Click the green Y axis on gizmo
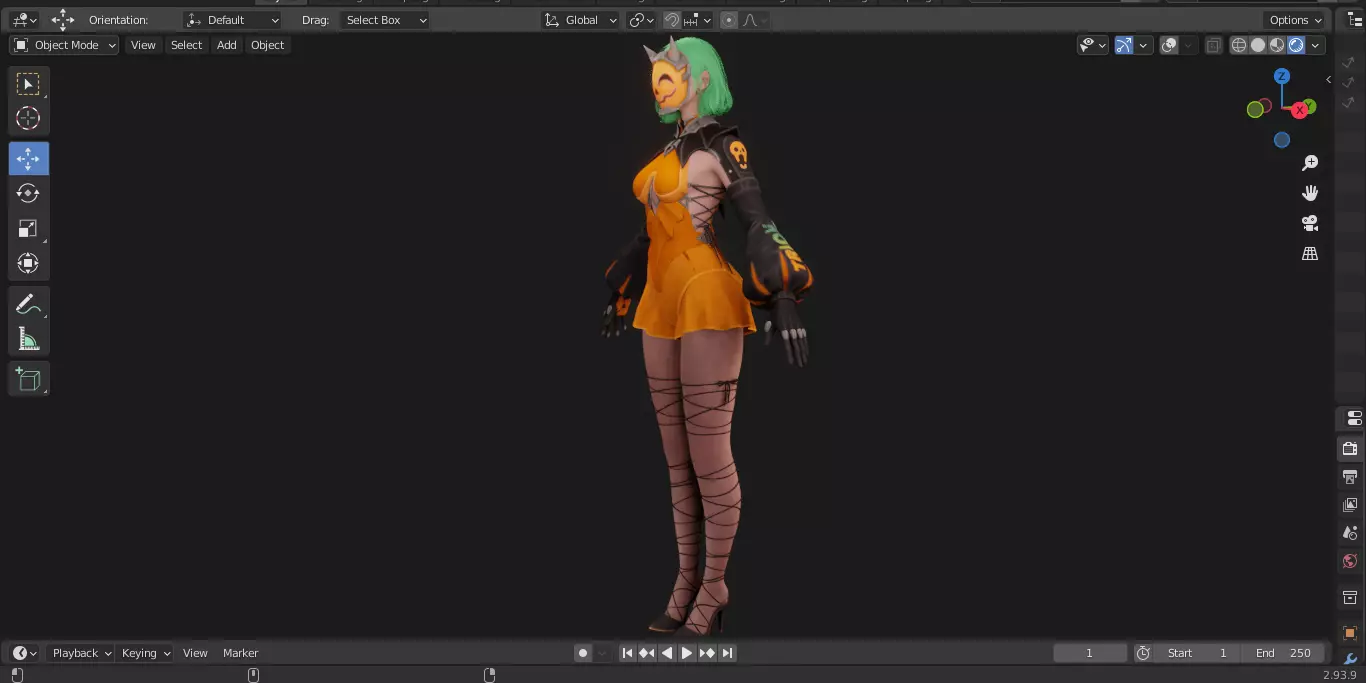This screenshot has width=1366, height=683. [1309, 105]
